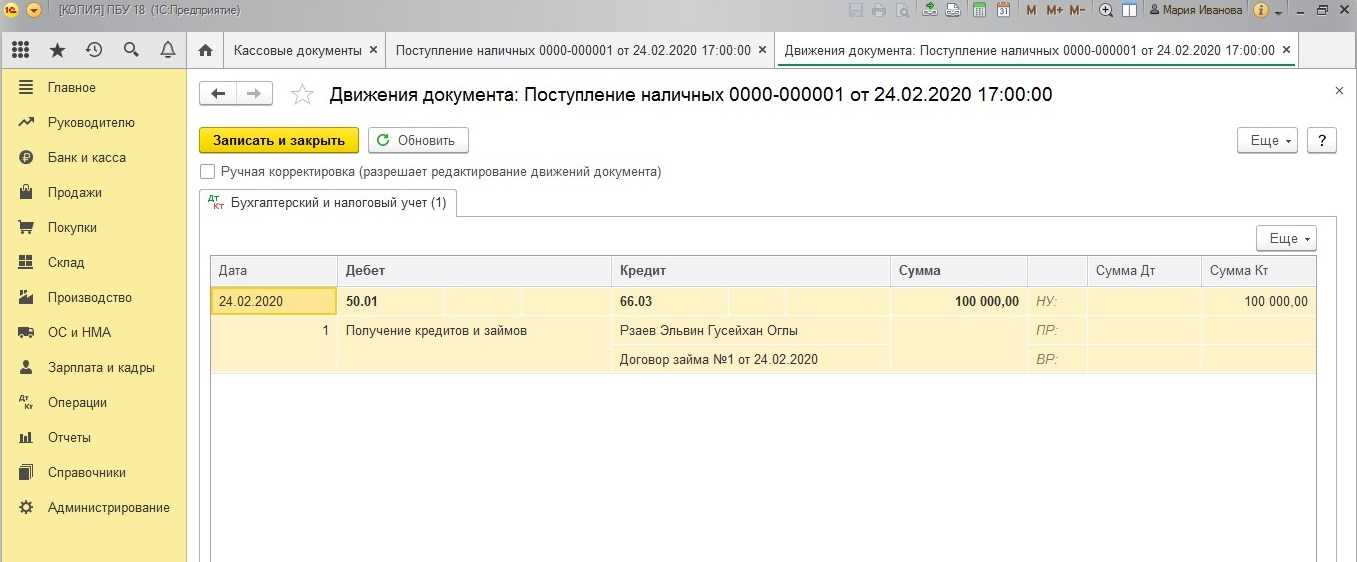Select the credit account 66.03 cell
The width and height of the screenshot is (1357, 562).
coord(669,302)
